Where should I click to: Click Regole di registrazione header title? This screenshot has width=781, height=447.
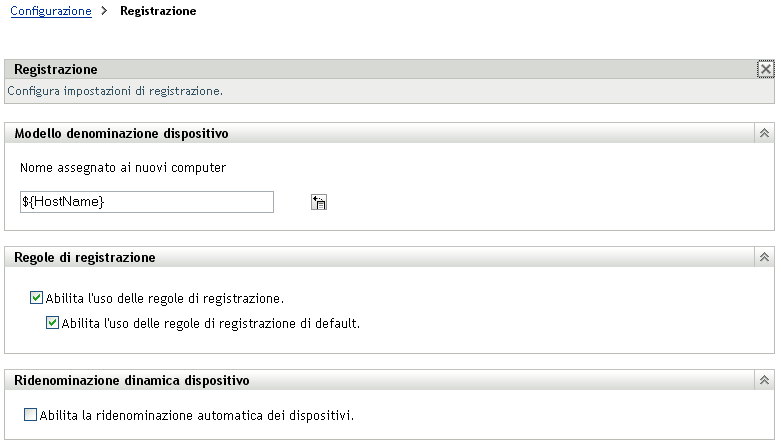(85, 258)
